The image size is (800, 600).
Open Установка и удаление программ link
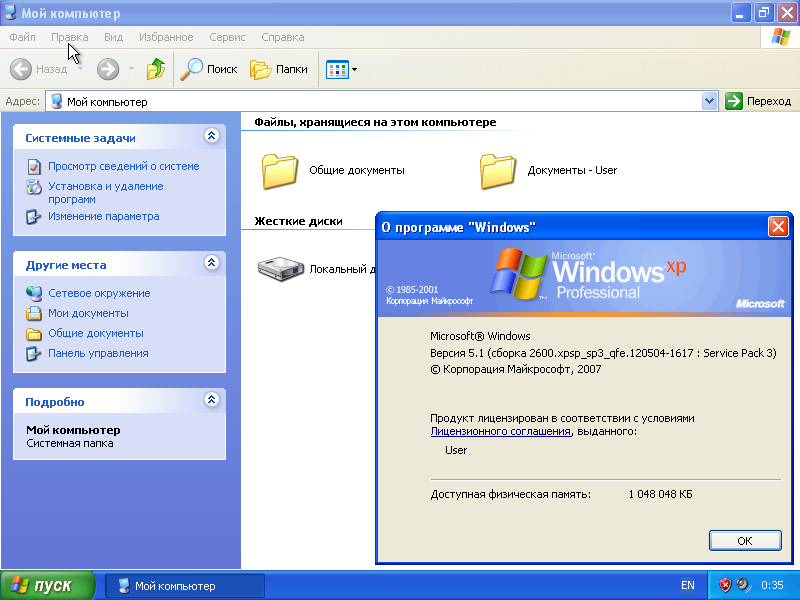106,192
